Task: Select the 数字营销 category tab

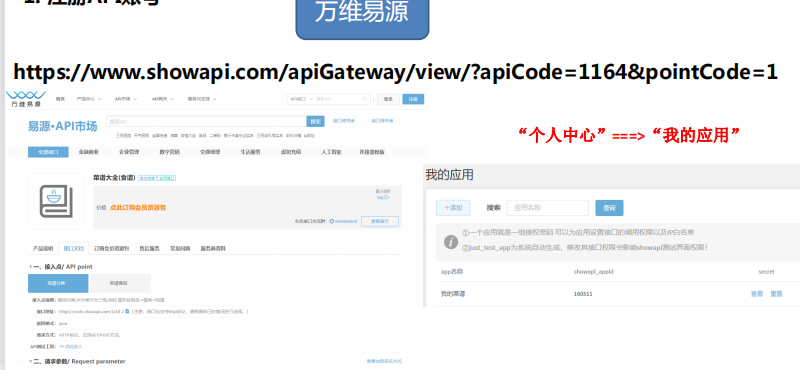Action: tap(169, 152)
